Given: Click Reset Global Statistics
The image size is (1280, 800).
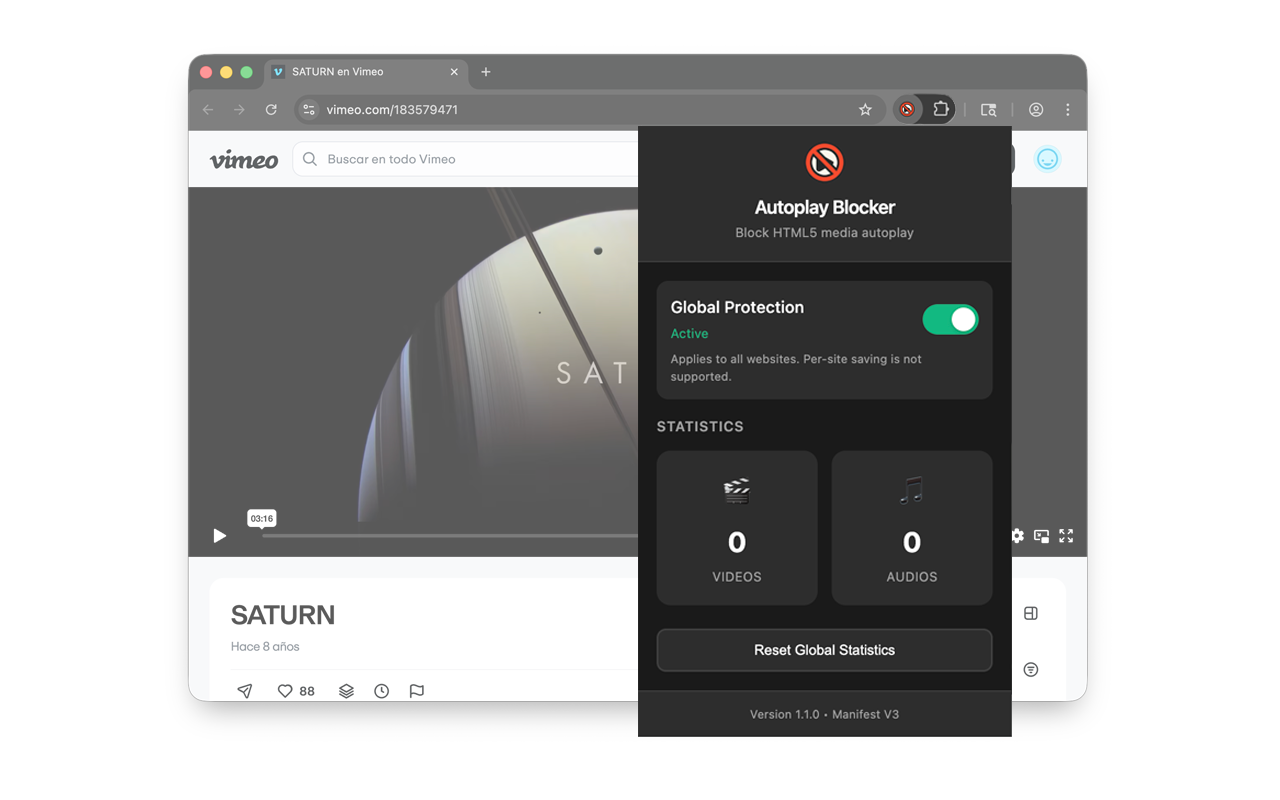Looking at the screenshot, I should (824, 650).
